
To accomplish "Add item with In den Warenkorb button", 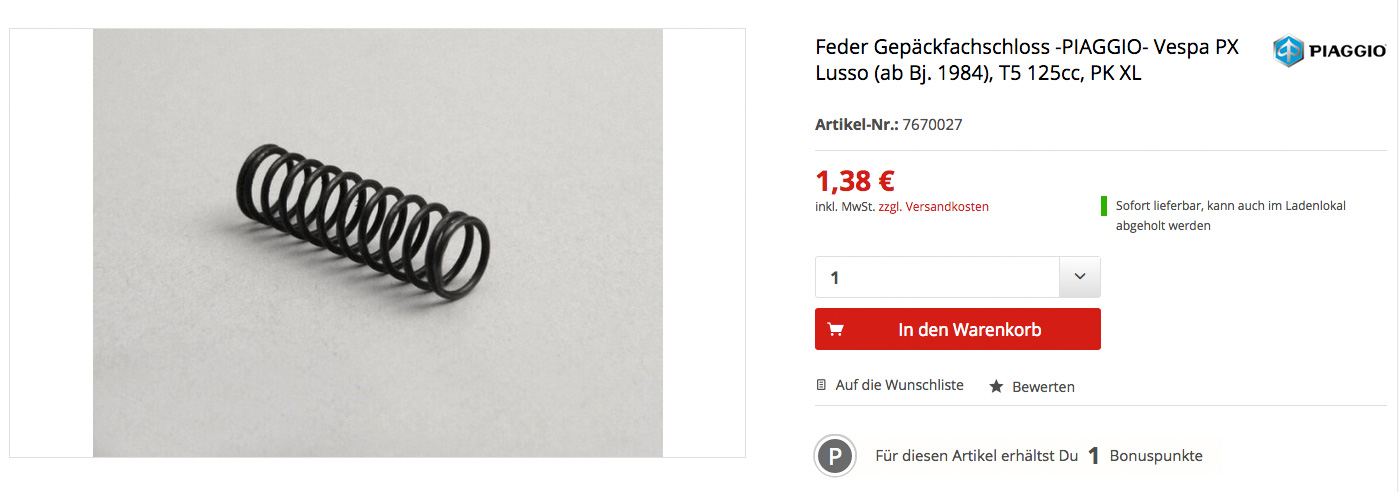I will pos(958,329).
